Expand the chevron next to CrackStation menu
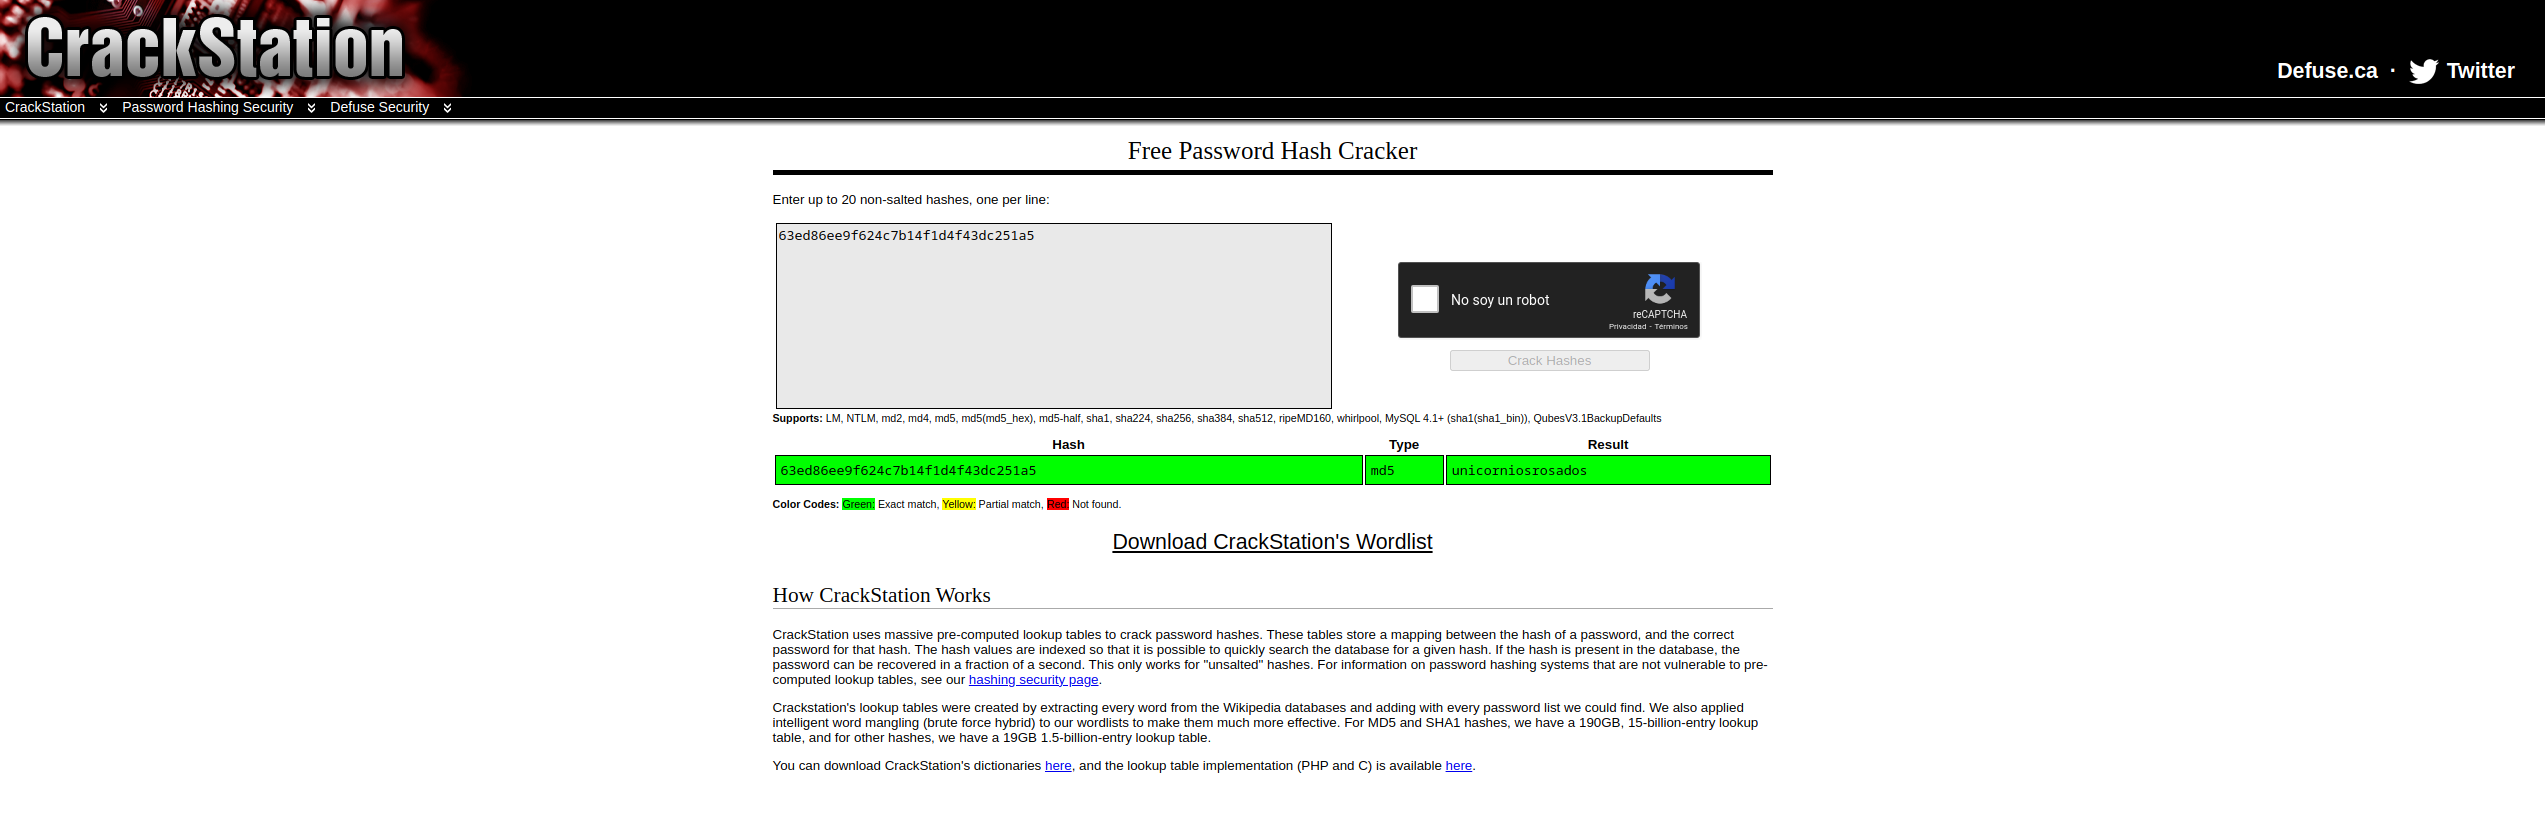Image resolution: width=2545 pixels, height=830 pixels. [x=103, y=108]
